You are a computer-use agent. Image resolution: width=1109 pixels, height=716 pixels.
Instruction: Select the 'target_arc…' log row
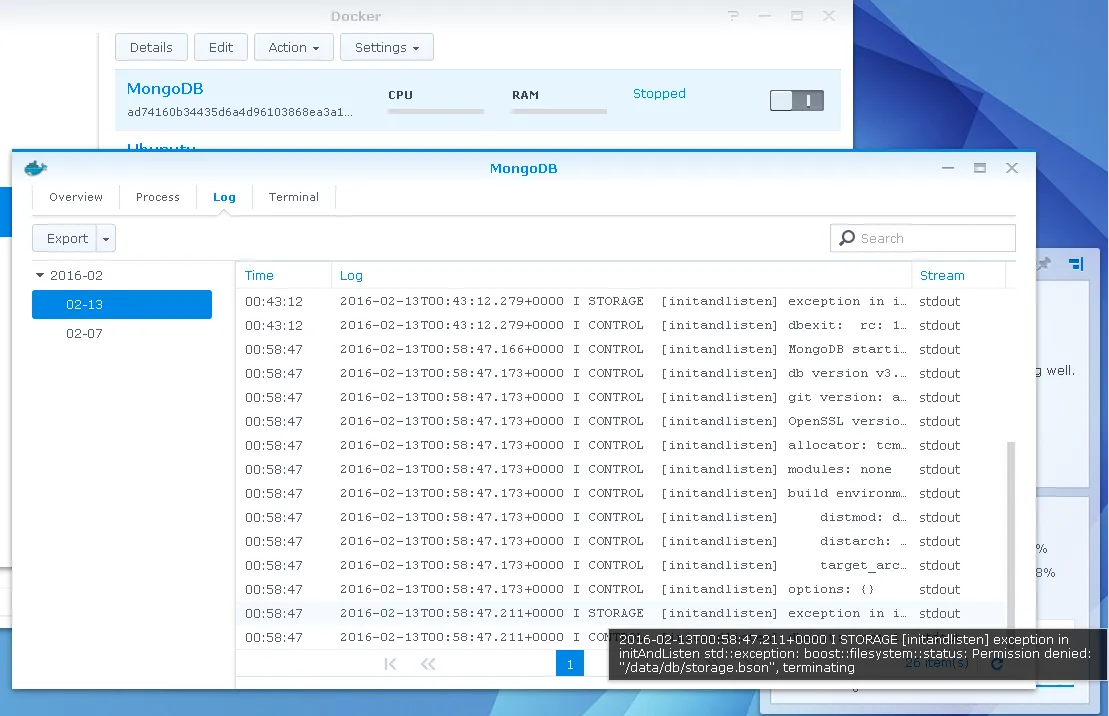(x=620, y=566)
